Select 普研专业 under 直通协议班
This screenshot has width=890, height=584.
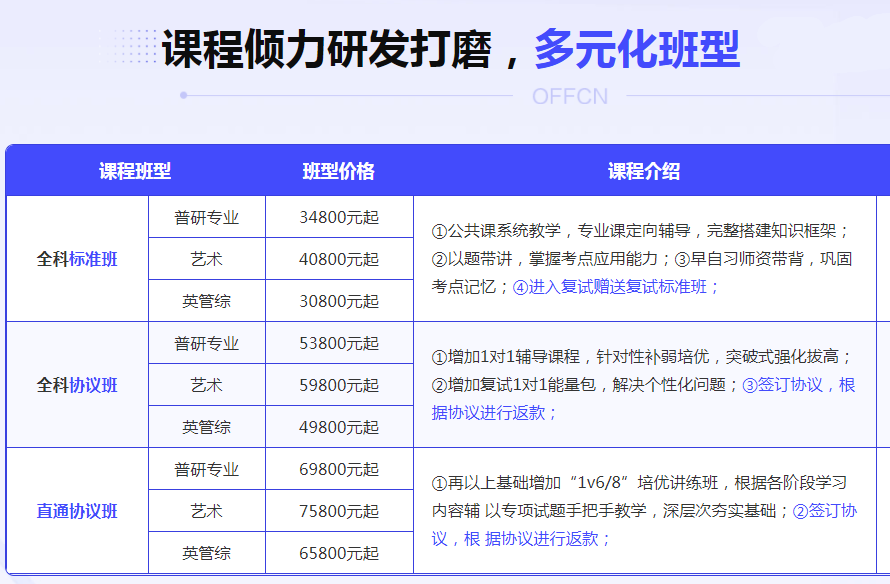click(x=206, y=468)
